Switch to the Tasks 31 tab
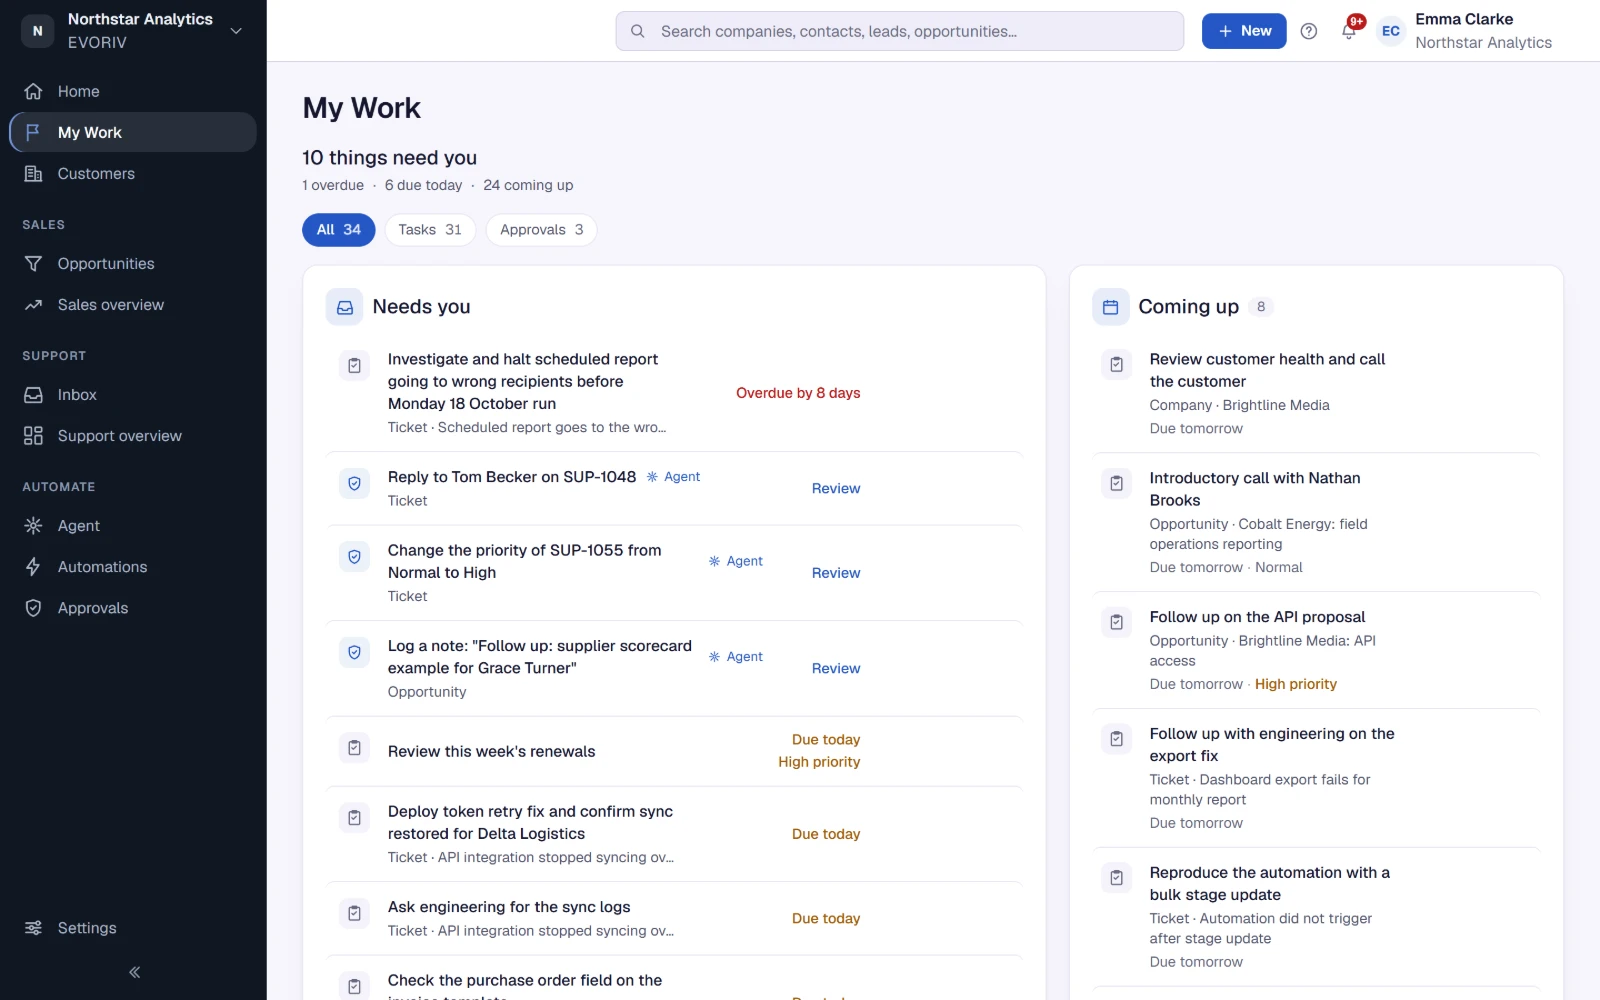1600x1000 pixels. tap(430, 229)
